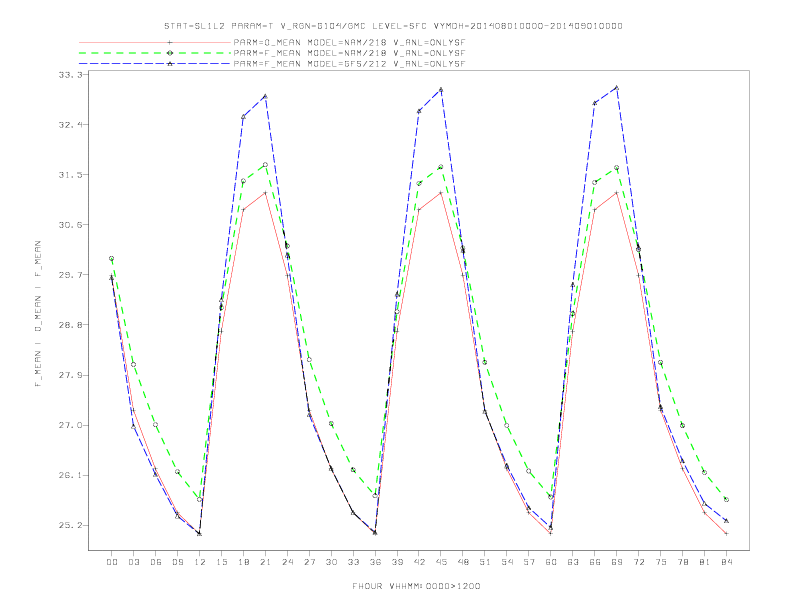Select the blue F_MEAN GFS/212 legend entry
Image resolution: width=792 pixels, height=612 pixels.
[272, 64]
